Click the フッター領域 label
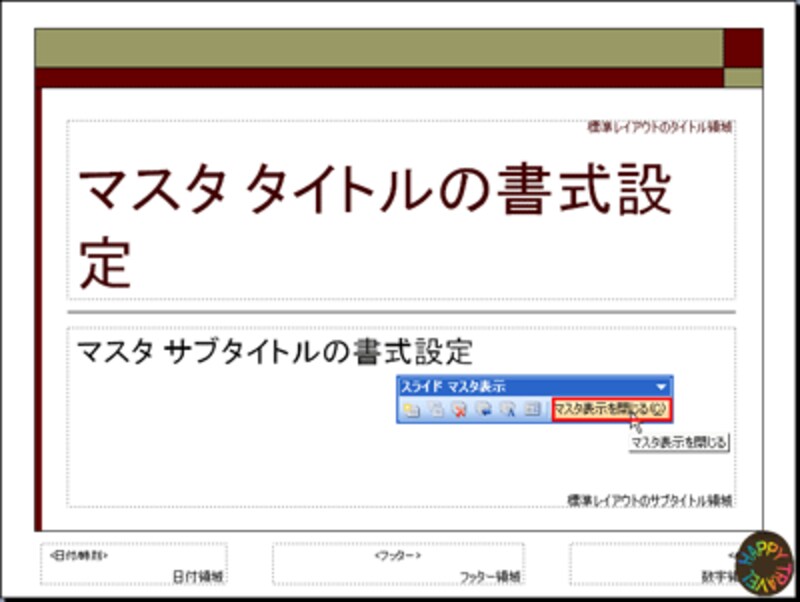The width and height of the screenshot is (800, 602). (x=490, y=577)
